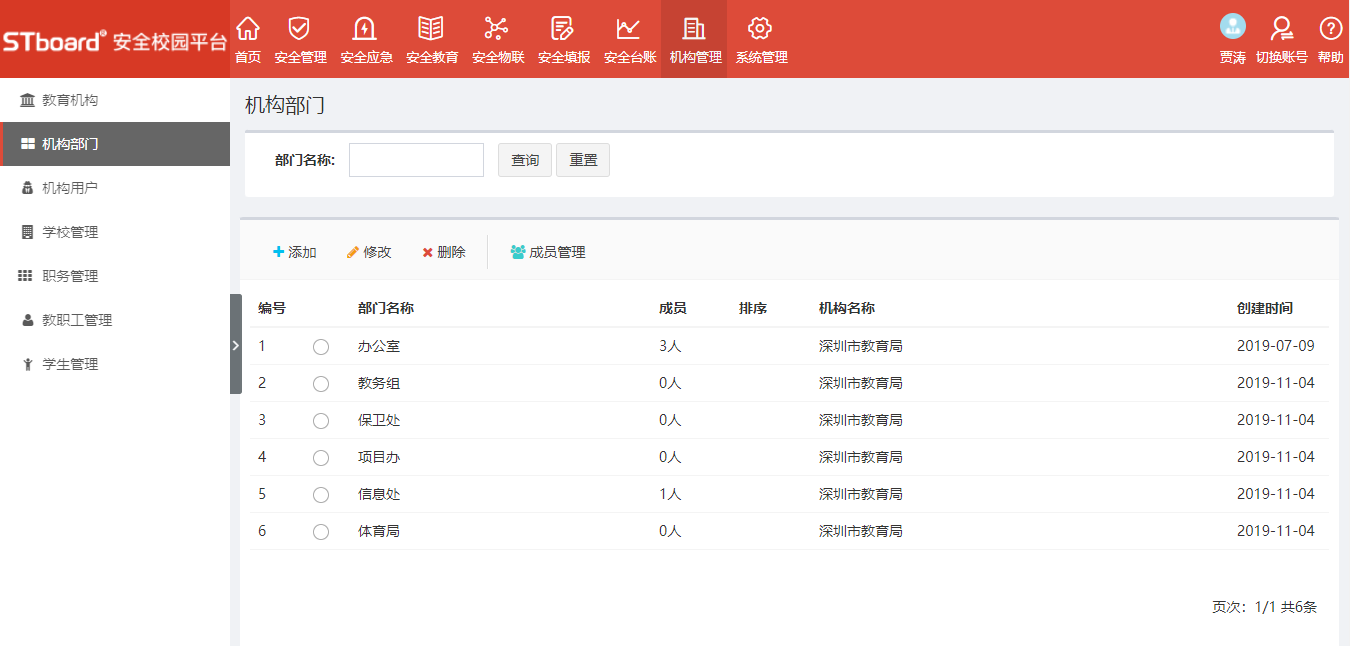Click the 教务组 department name
The height and width of the screenshot is (646, 1350).
pyautogui.click(x=379, y=383)
